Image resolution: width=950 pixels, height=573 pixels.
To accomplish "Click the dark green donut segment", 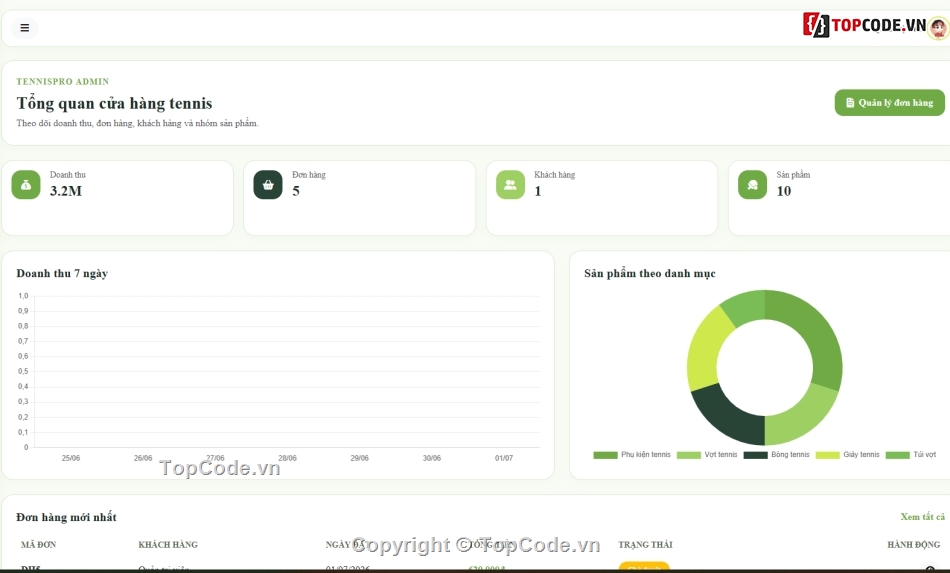I will coord(725,417).
